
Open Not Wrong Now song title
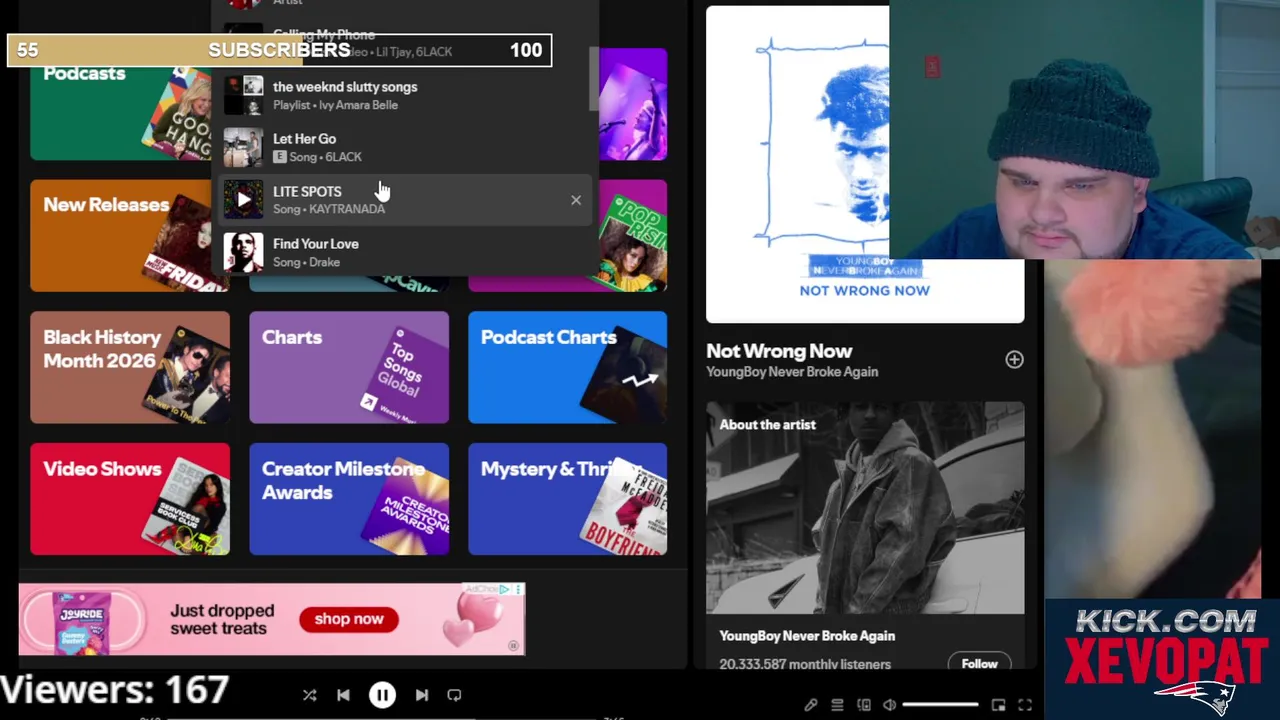779,351
